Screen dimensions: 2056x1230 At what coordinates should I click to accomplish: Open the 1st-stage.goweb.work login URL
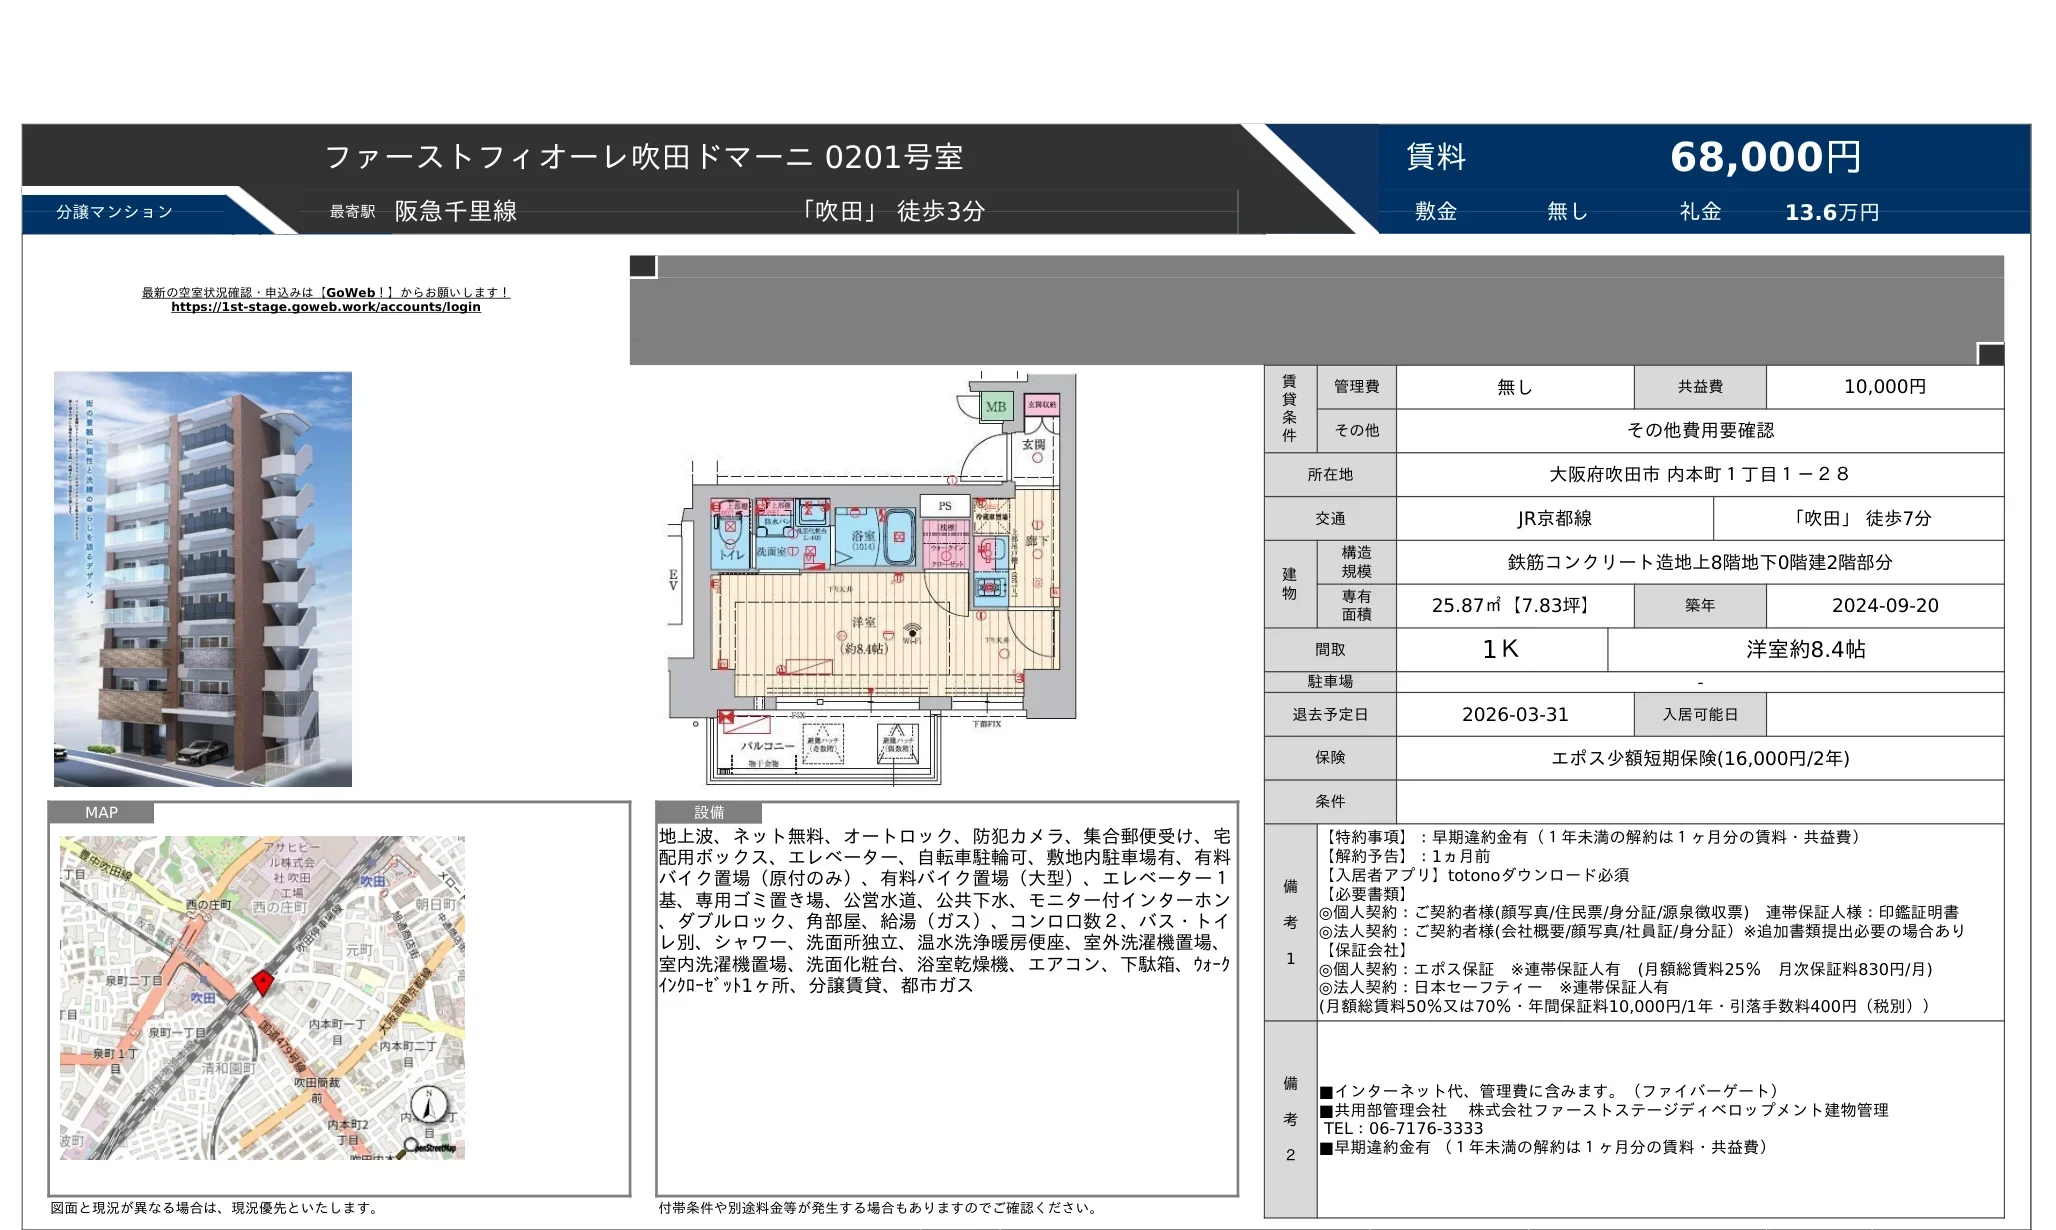tap(325, 307)
